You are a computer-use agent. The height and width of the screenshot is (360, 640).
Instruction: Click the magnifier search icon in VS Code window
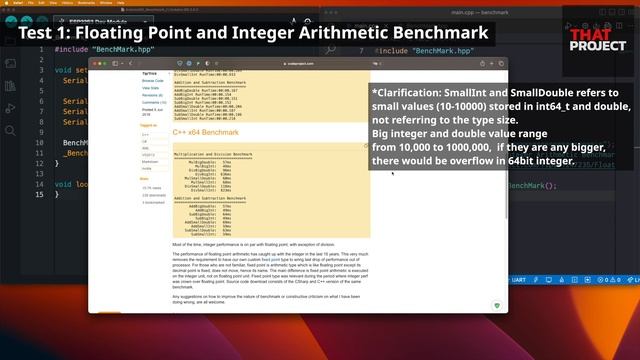click(x=331, y=50)
